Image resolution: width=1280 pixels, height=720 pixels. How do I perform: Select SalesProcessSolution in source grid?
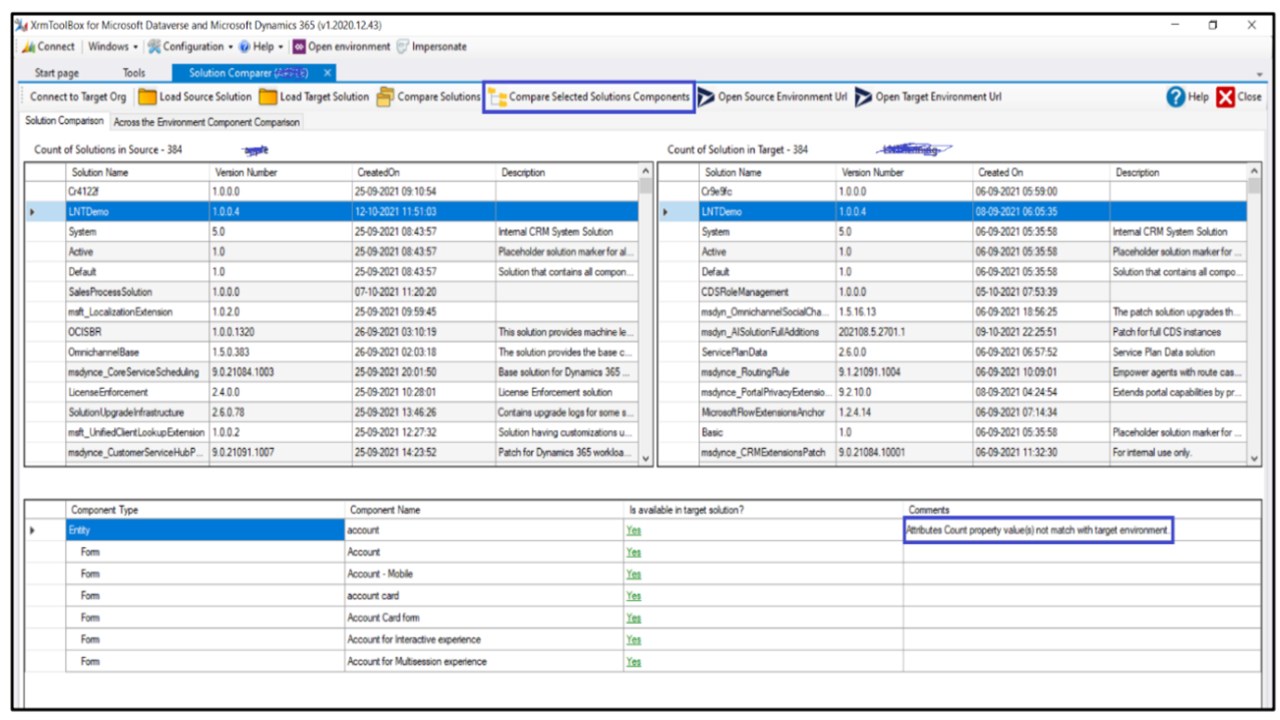tap(331, 292)
